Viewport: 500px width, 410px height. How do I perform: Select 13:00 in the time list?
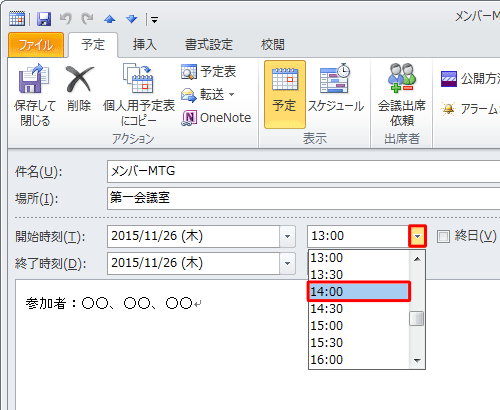tap(359, 258)
